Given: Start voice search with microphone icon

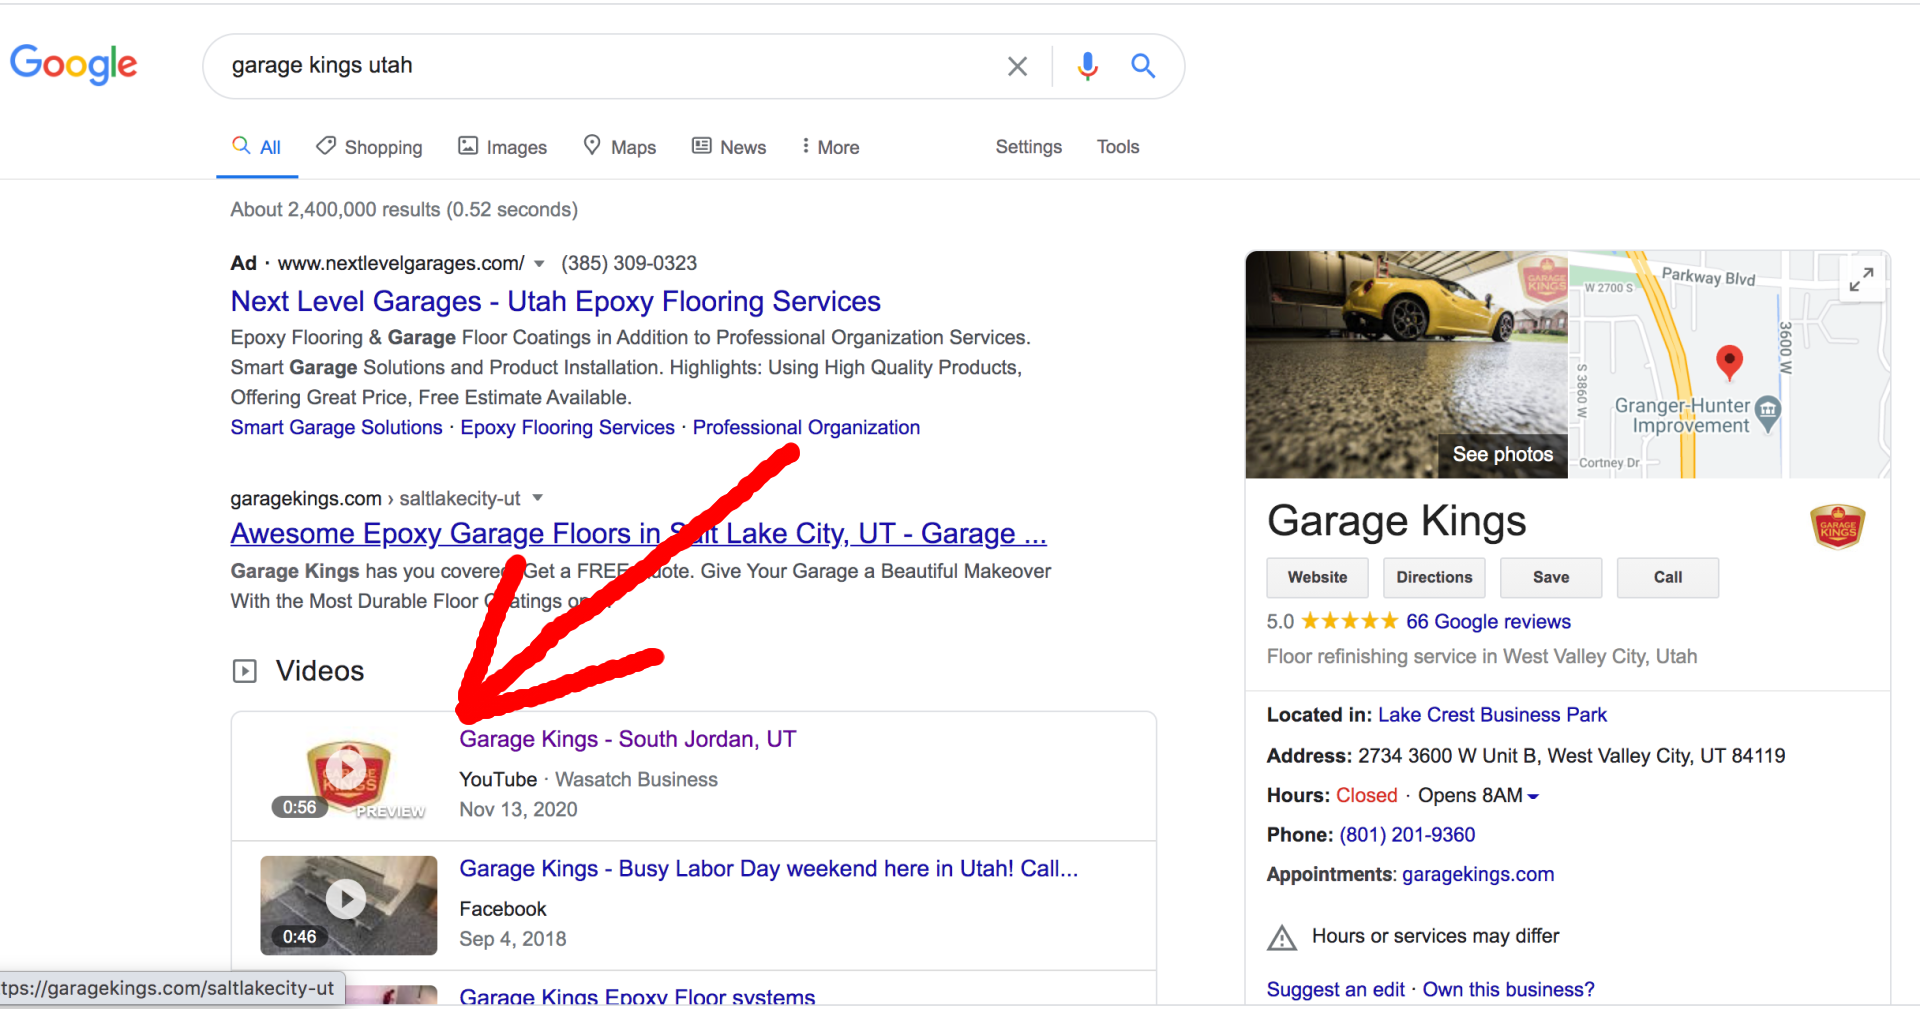Looking at the screenshot, I should 1088,66.
